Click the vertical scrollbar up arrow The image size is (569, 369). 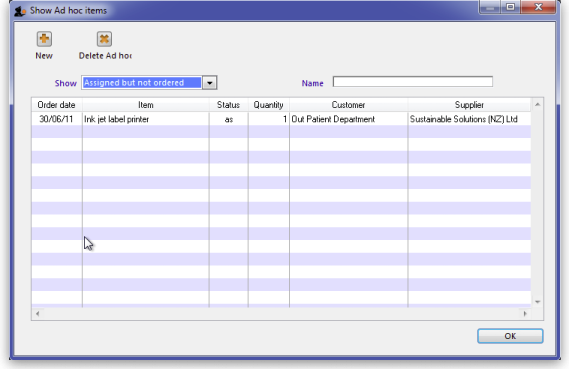point(537,104)
